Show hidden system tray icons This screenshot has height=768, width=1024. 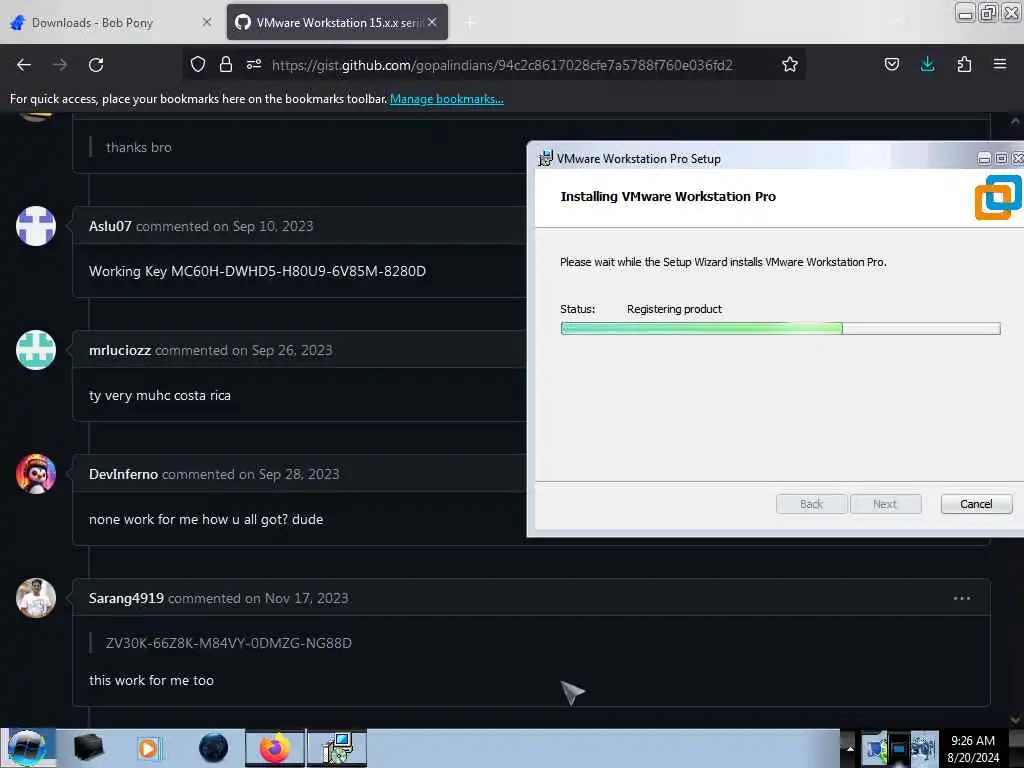click(x=850, y=748)
